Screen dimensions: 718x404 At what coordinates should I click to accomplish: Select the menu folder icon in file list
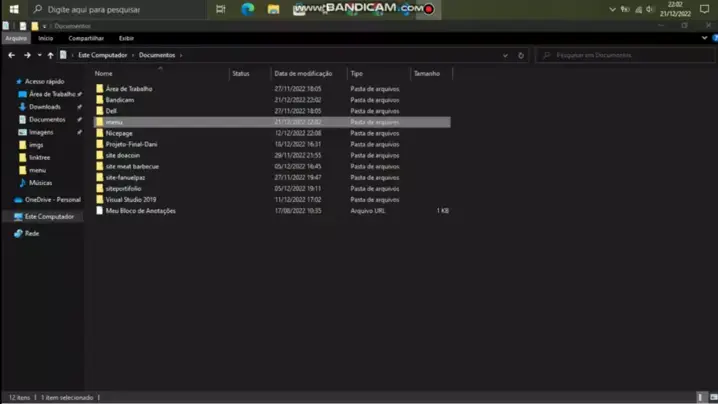tap(100, 122)
